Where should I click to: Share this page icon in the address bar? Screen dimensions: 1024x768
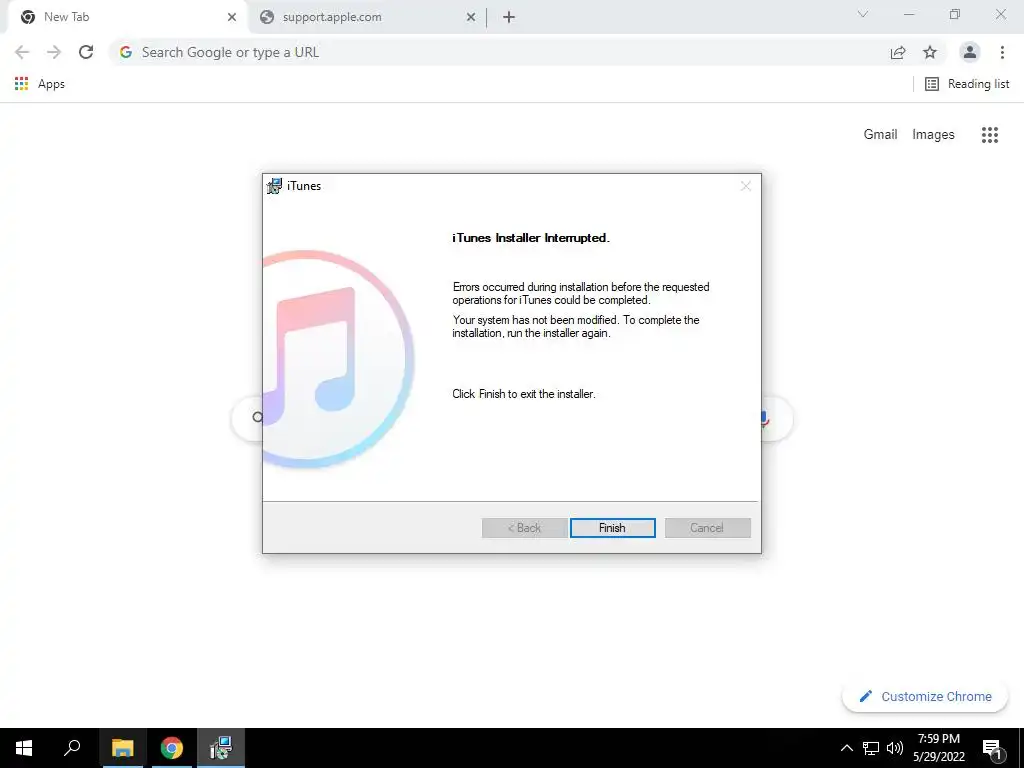pos(898,52)
